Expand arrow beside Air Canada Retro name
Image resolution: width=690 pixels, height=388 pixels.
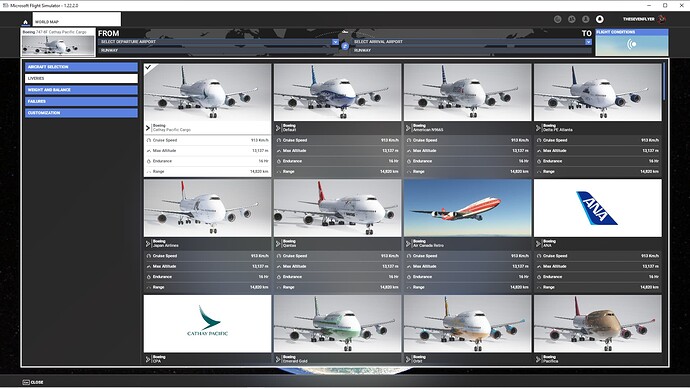pos(408,244)
